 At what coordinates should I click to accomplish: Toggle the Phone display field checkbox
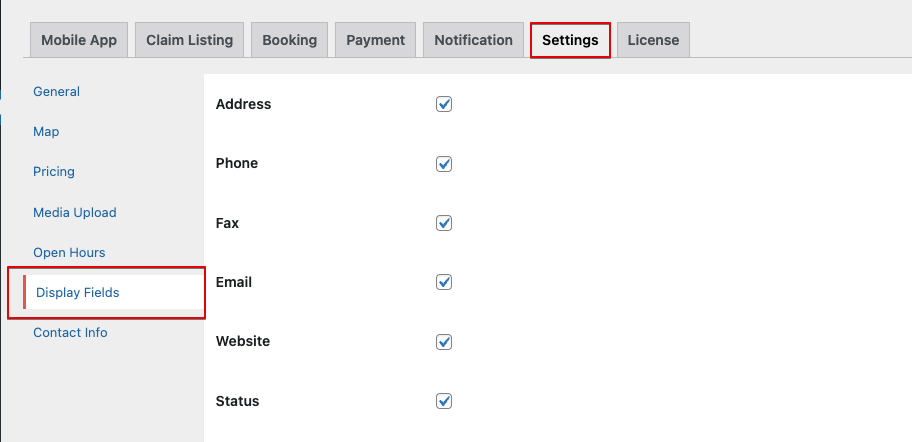(444, 164)
